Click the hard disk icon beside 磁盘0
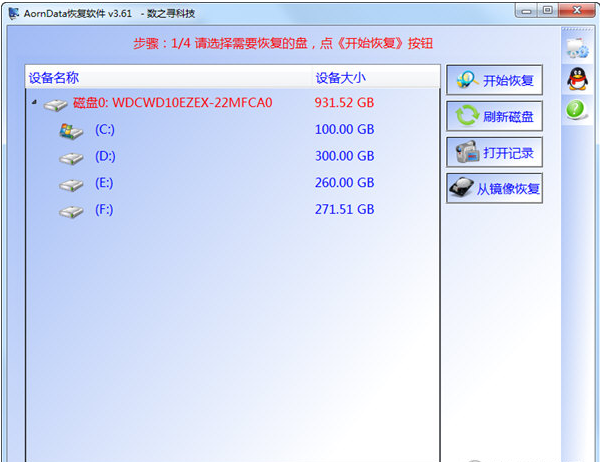The height and width of the screenshot is (462, 600). [55, 104]
